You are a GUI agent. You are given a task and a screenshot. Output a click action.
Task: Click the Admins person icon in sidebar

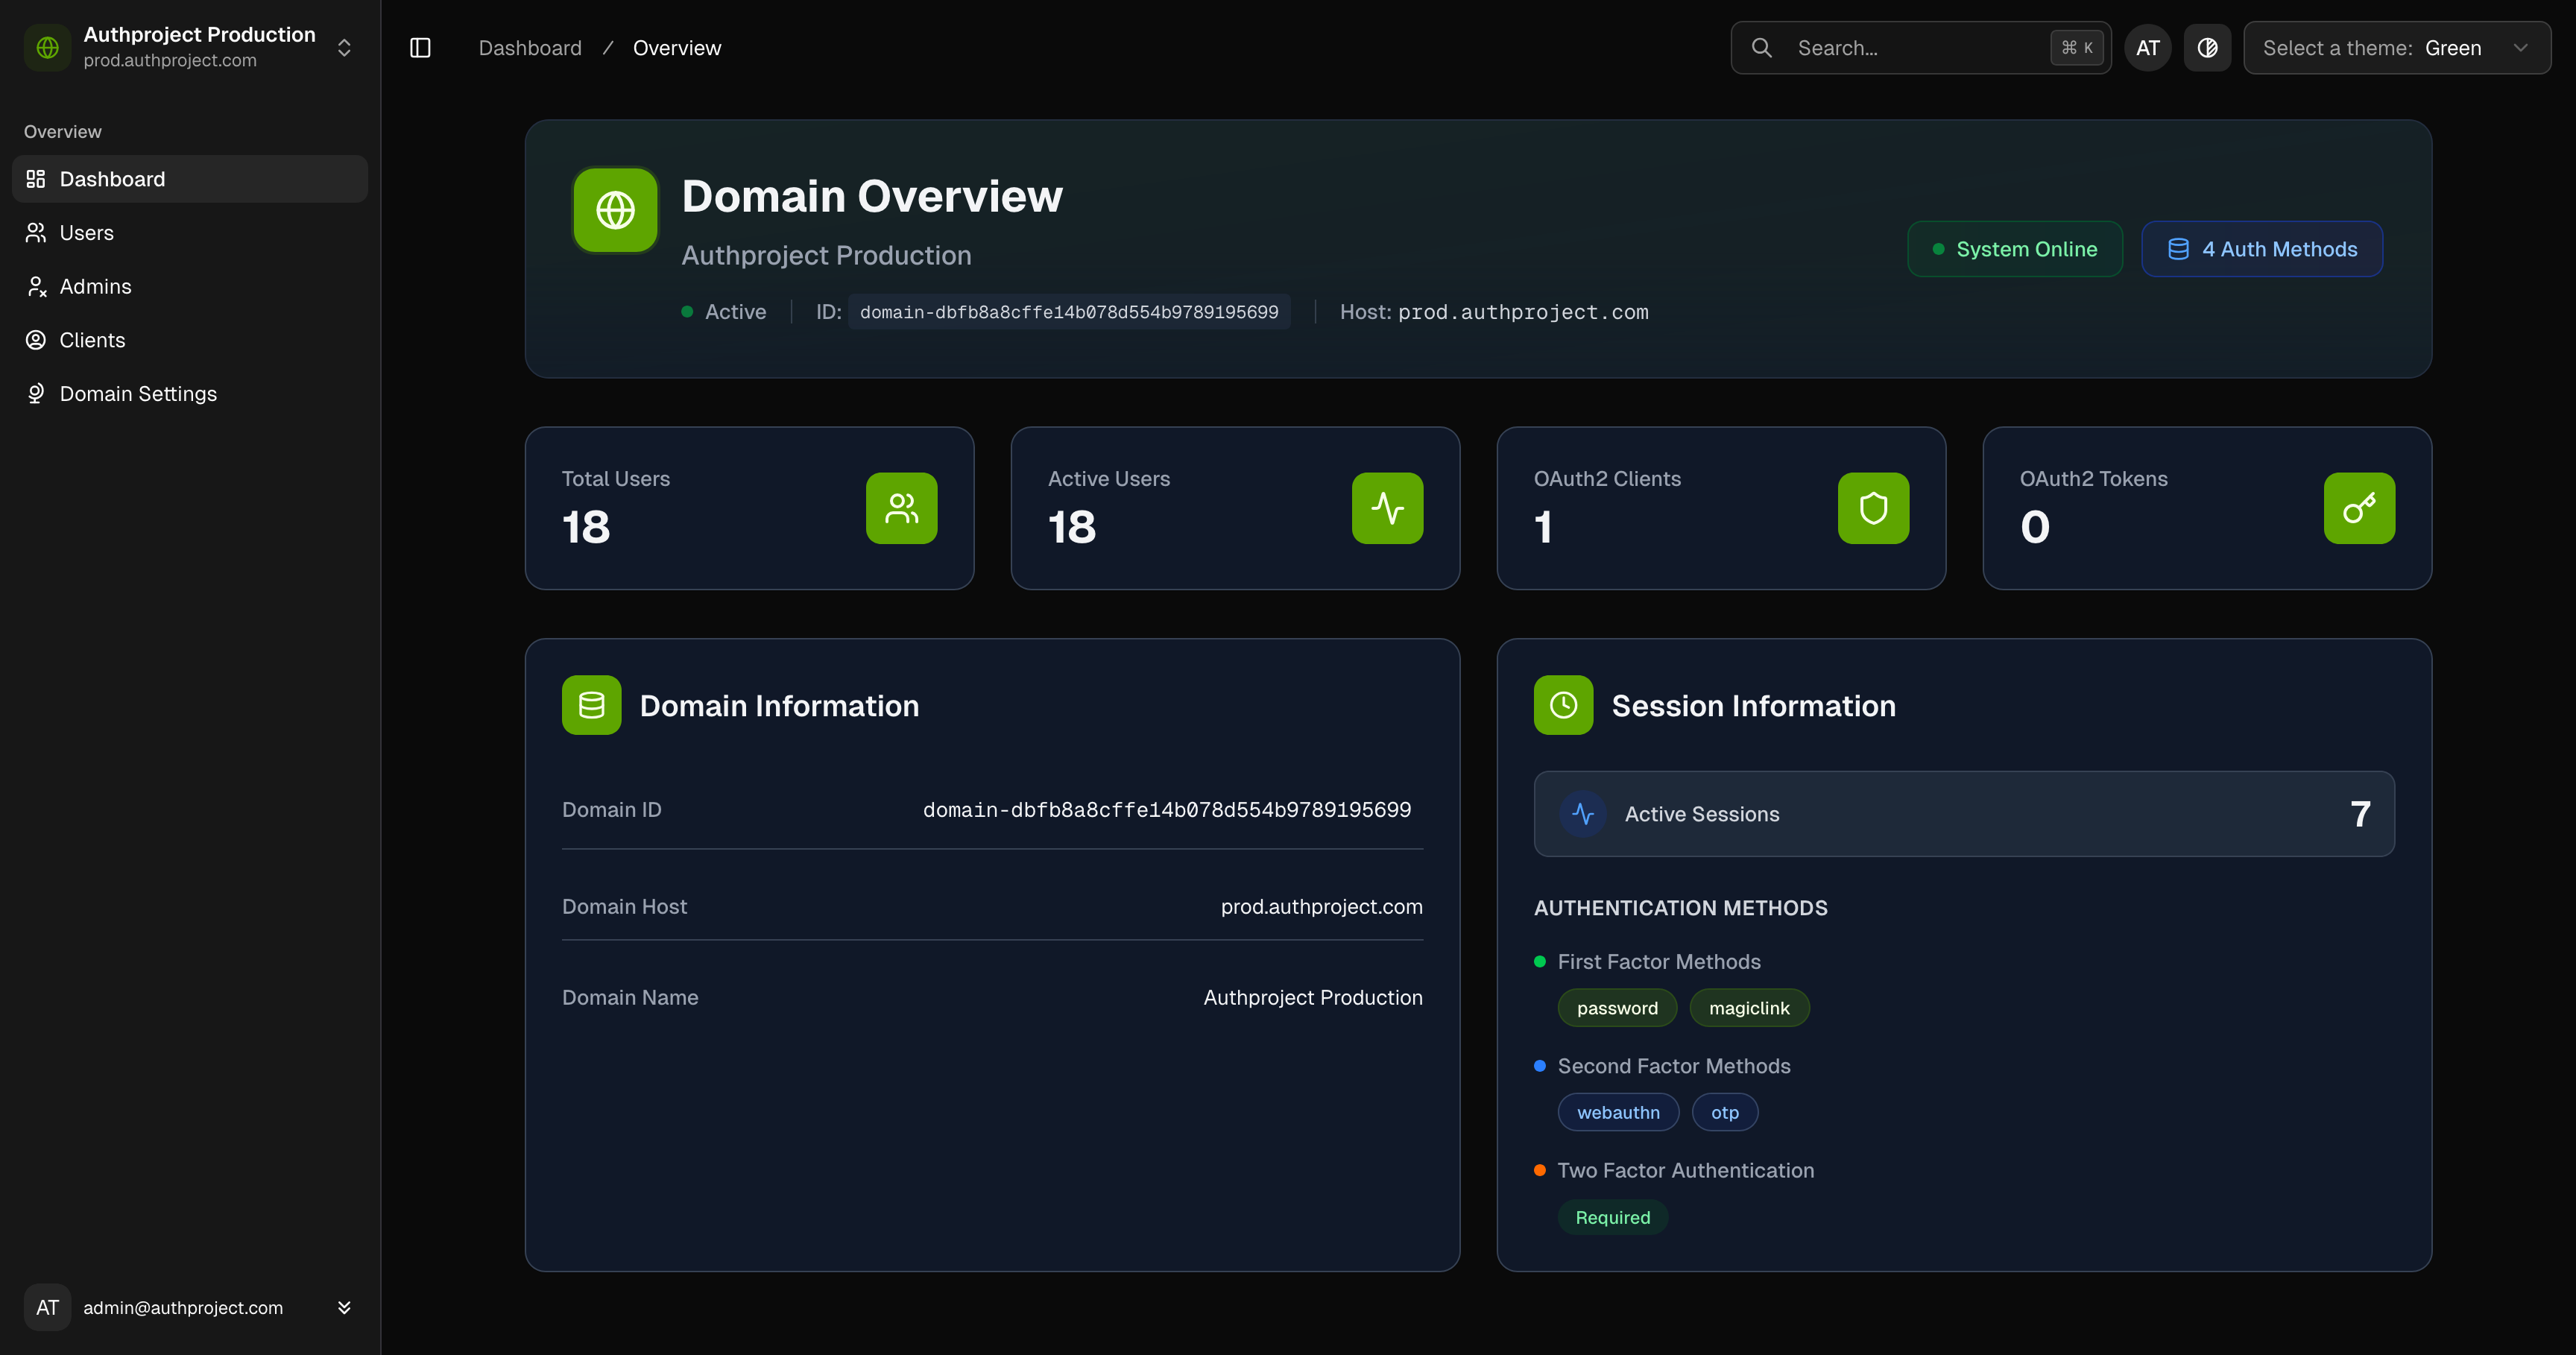[36, 287]
